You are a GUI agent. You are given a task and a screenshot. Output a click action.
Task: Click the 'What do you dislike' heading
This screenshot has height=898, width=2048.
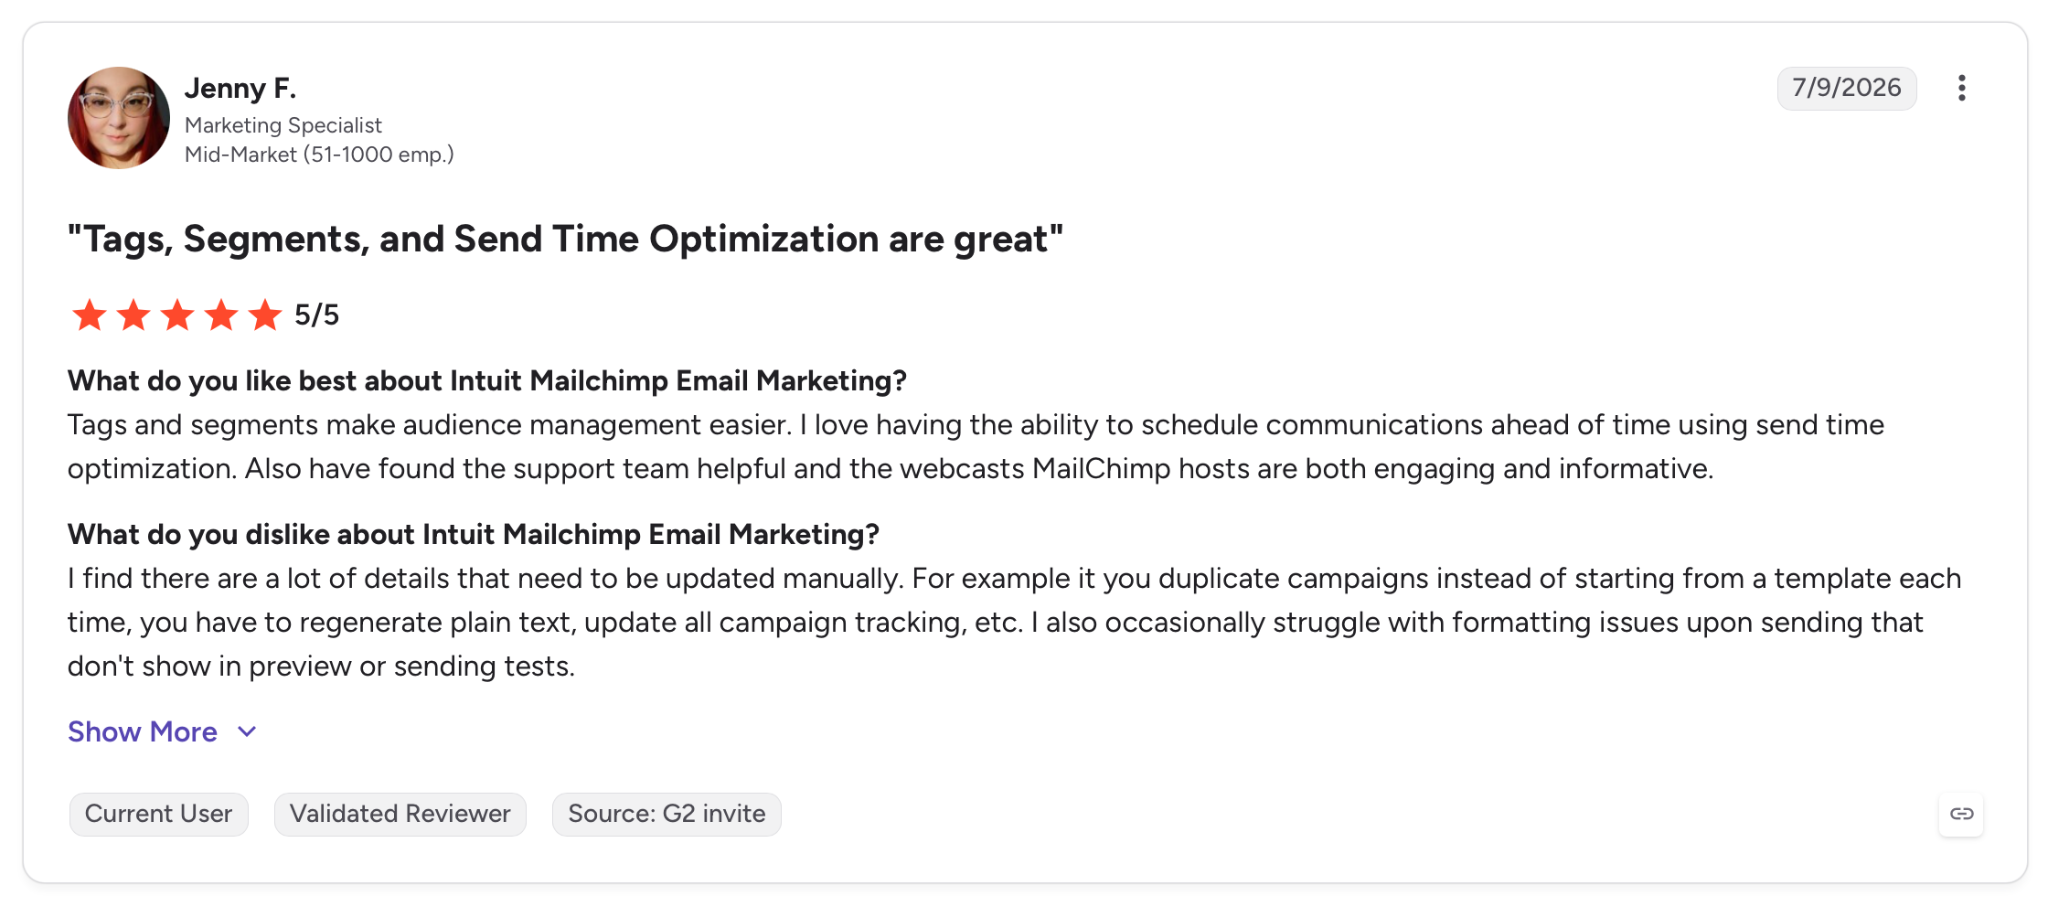point(473,535)
